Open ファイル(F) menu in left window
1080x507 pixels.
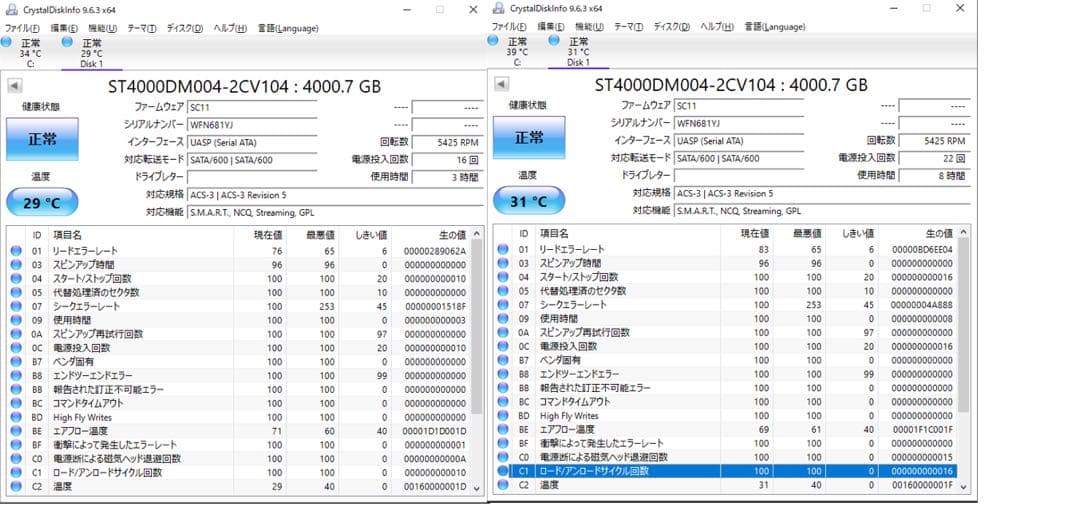coord(22,28)
